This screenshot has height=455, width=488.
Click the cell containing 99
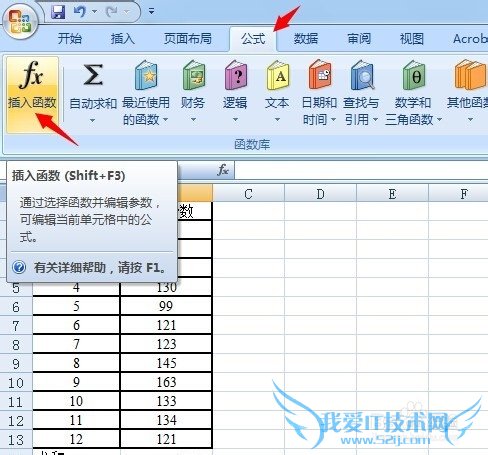(166, 306)
